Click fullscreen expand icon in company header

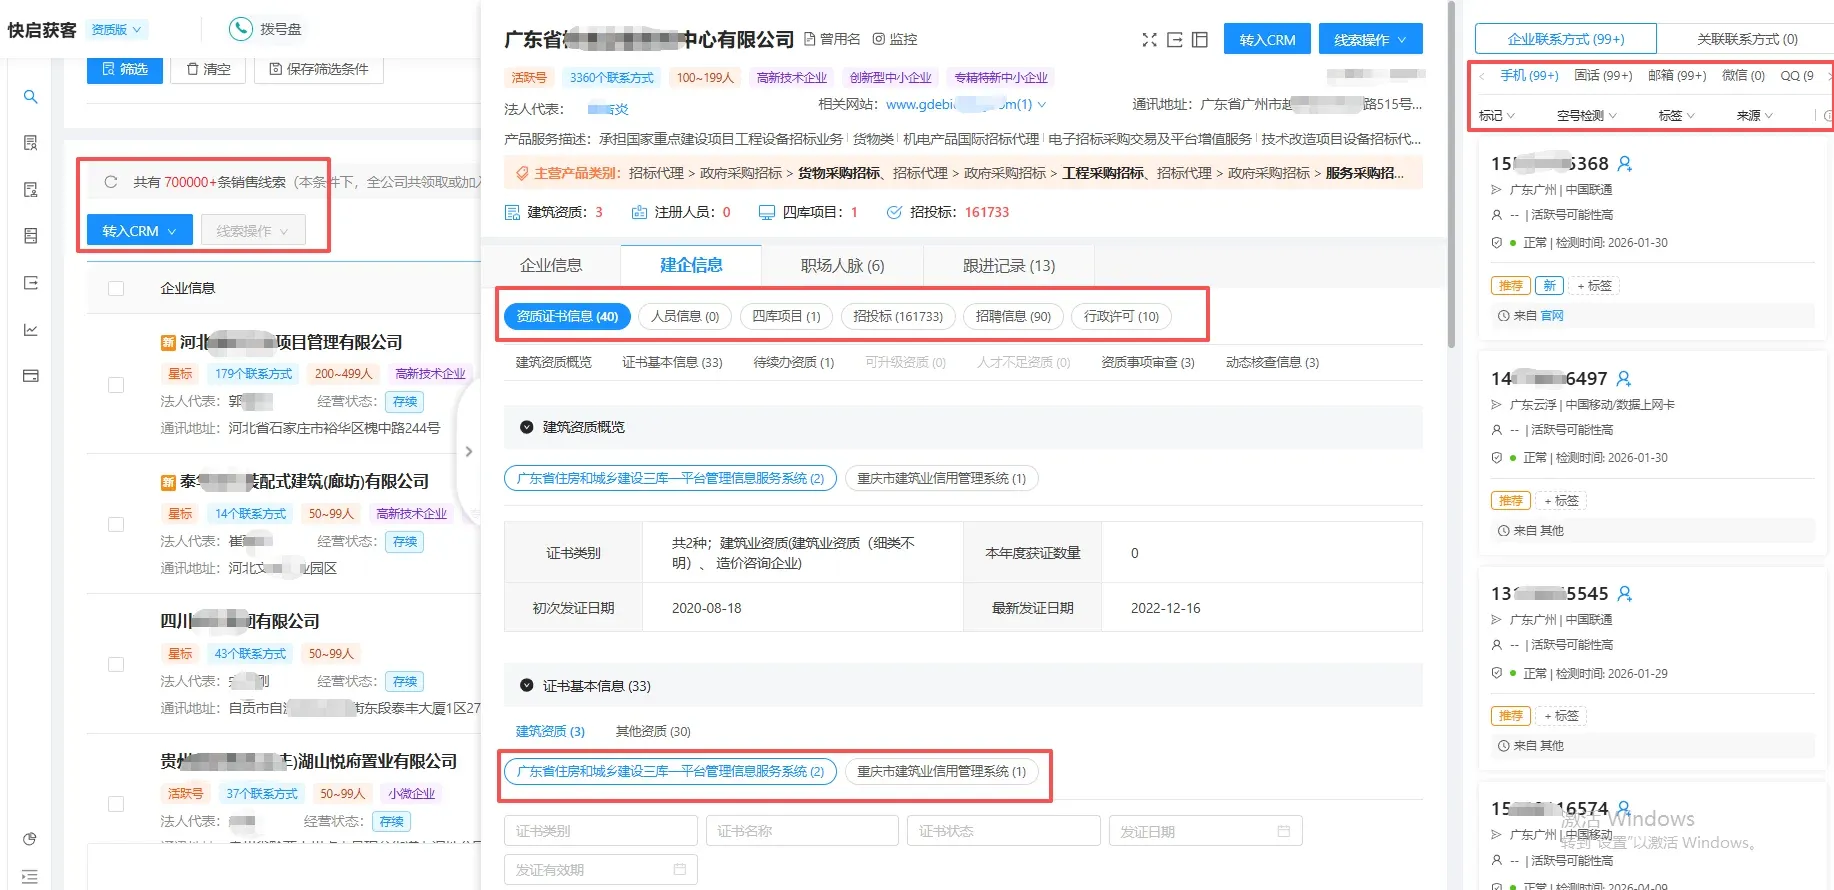point(1149,40)
